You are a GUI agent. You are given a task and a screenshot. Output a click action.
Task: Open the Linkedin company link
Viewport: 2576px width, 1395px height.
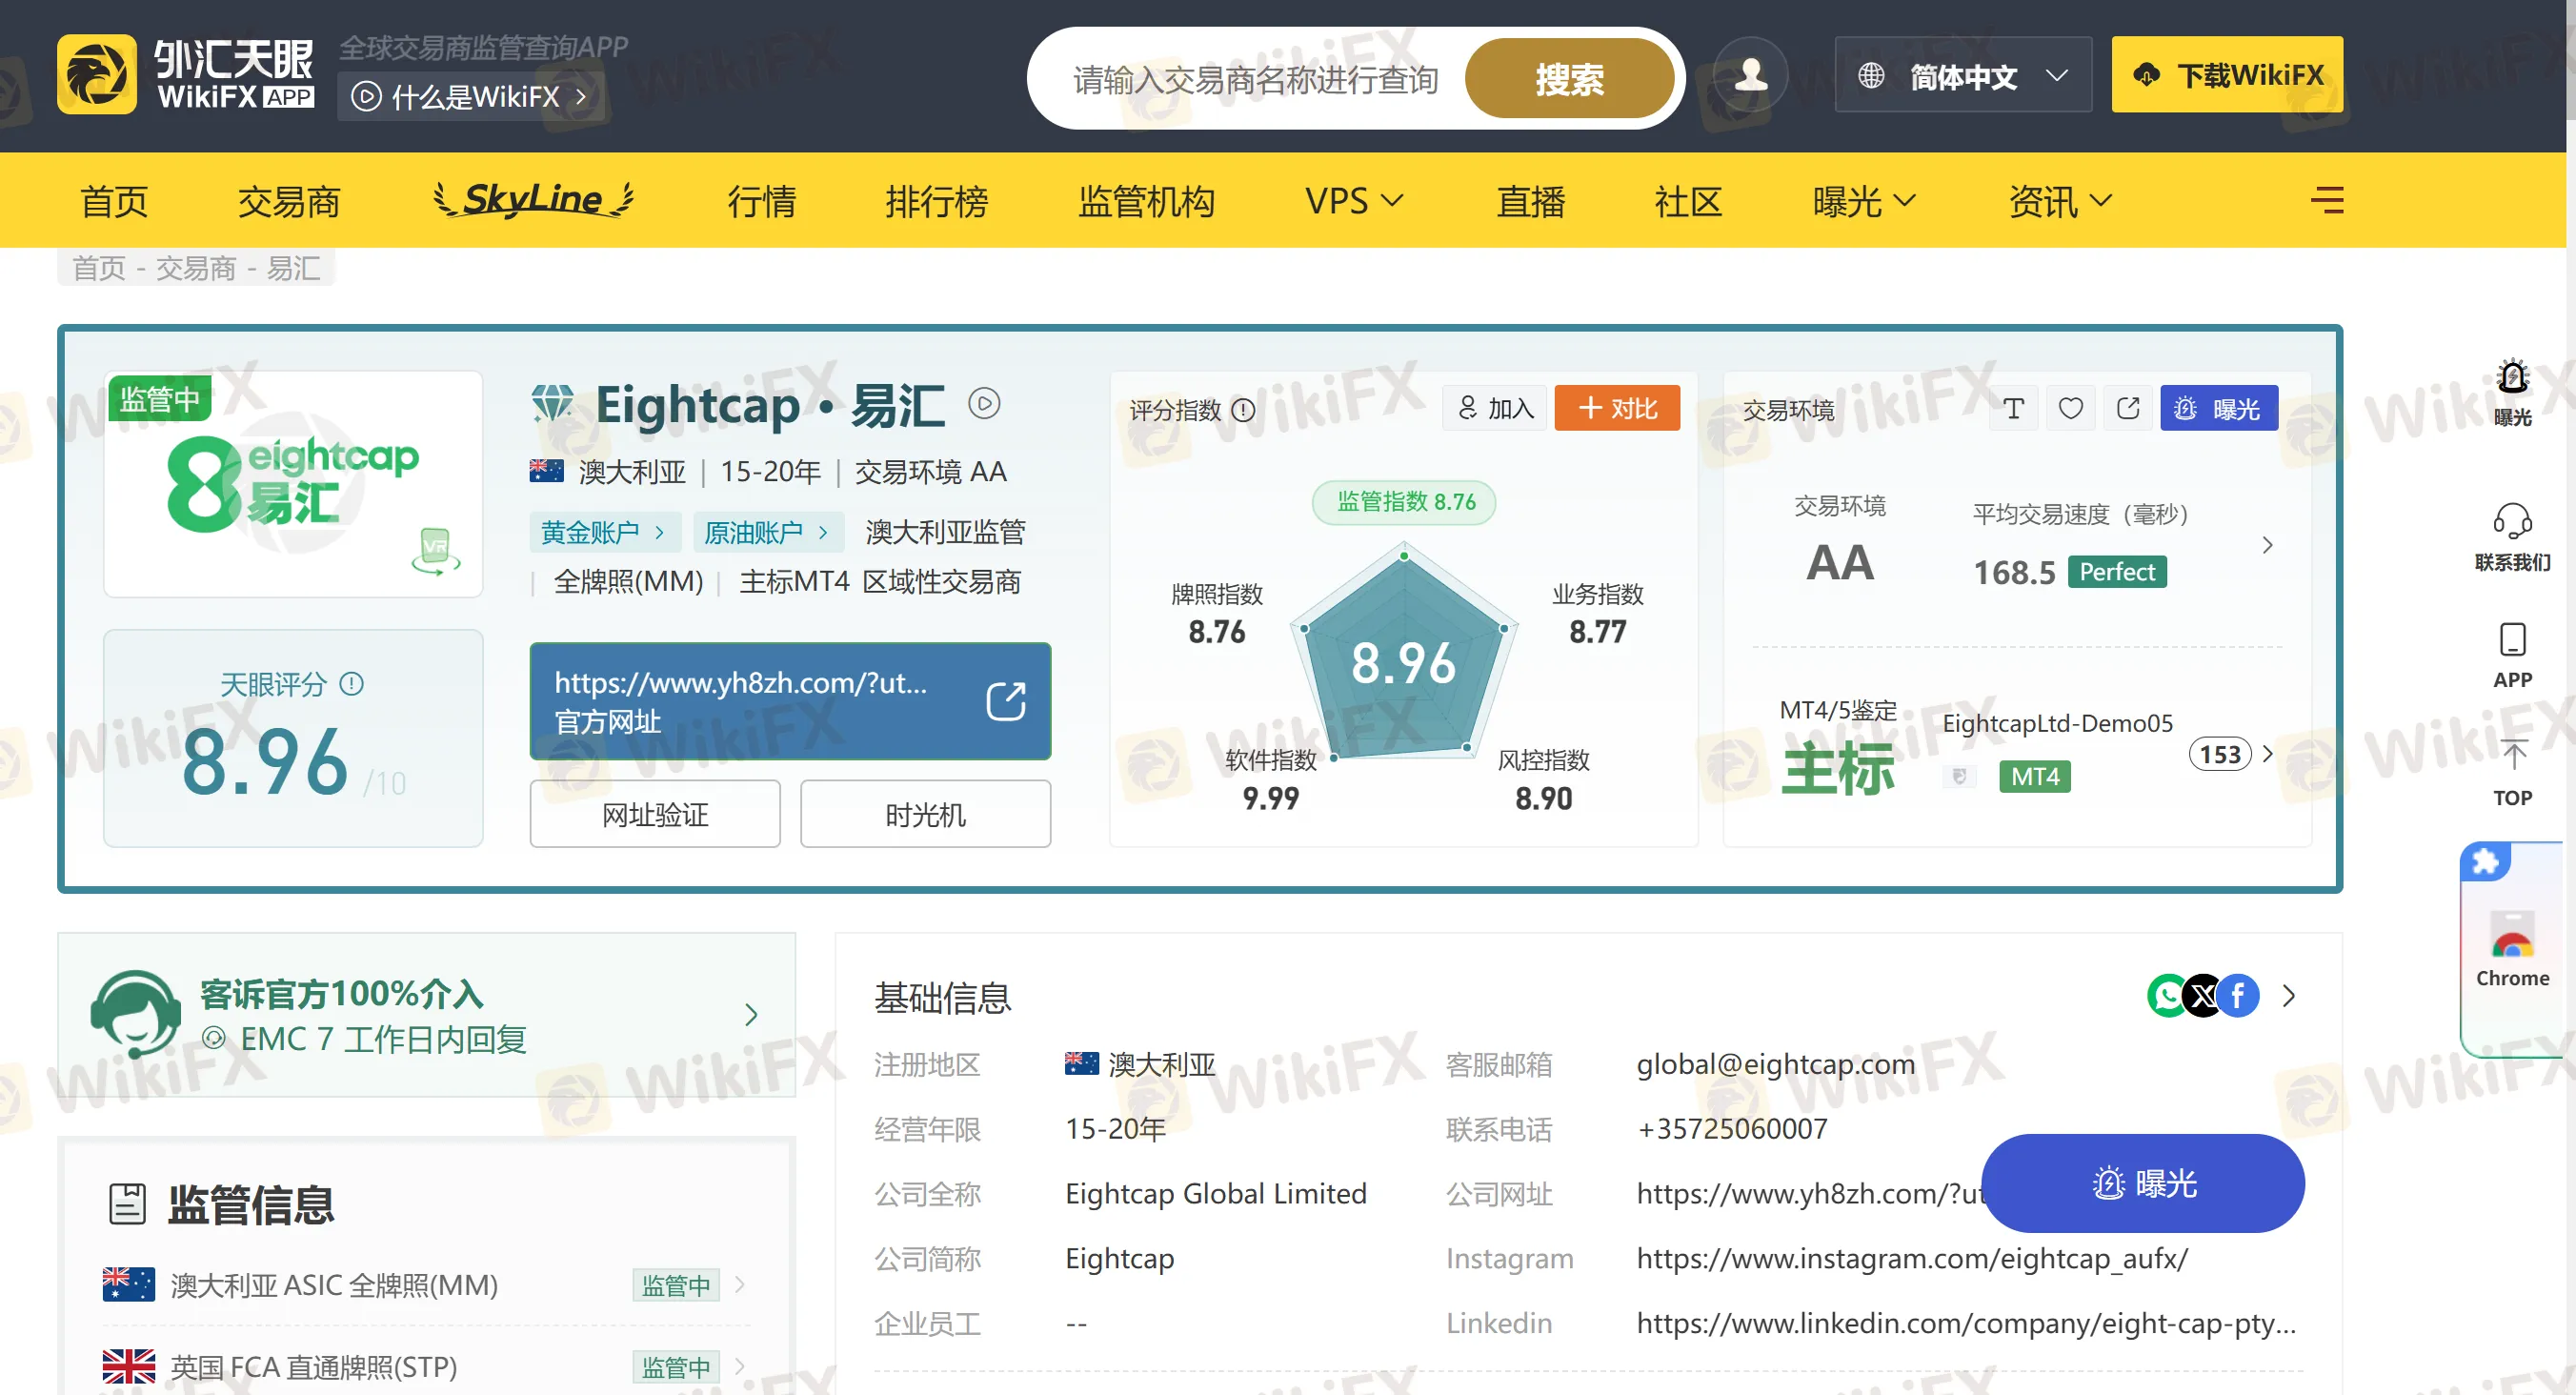[1965, 1323]
